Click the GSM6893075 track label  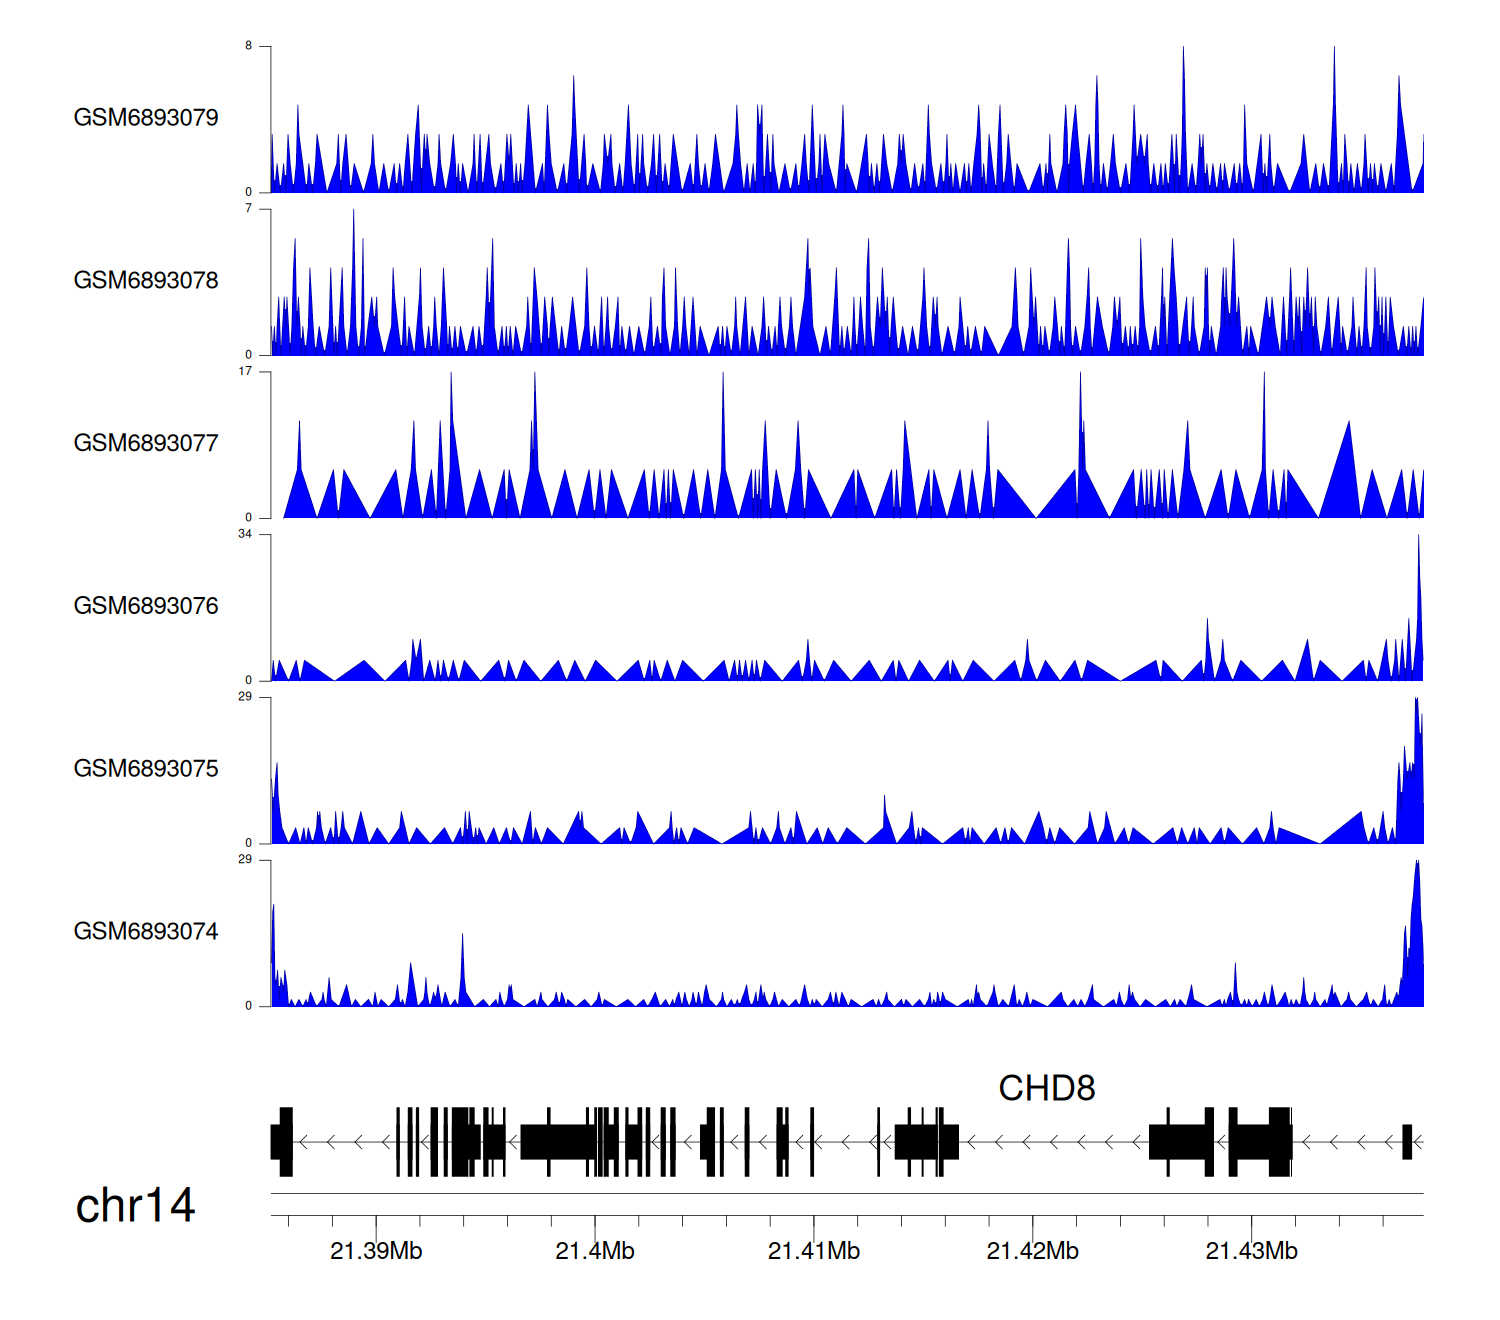146,769
